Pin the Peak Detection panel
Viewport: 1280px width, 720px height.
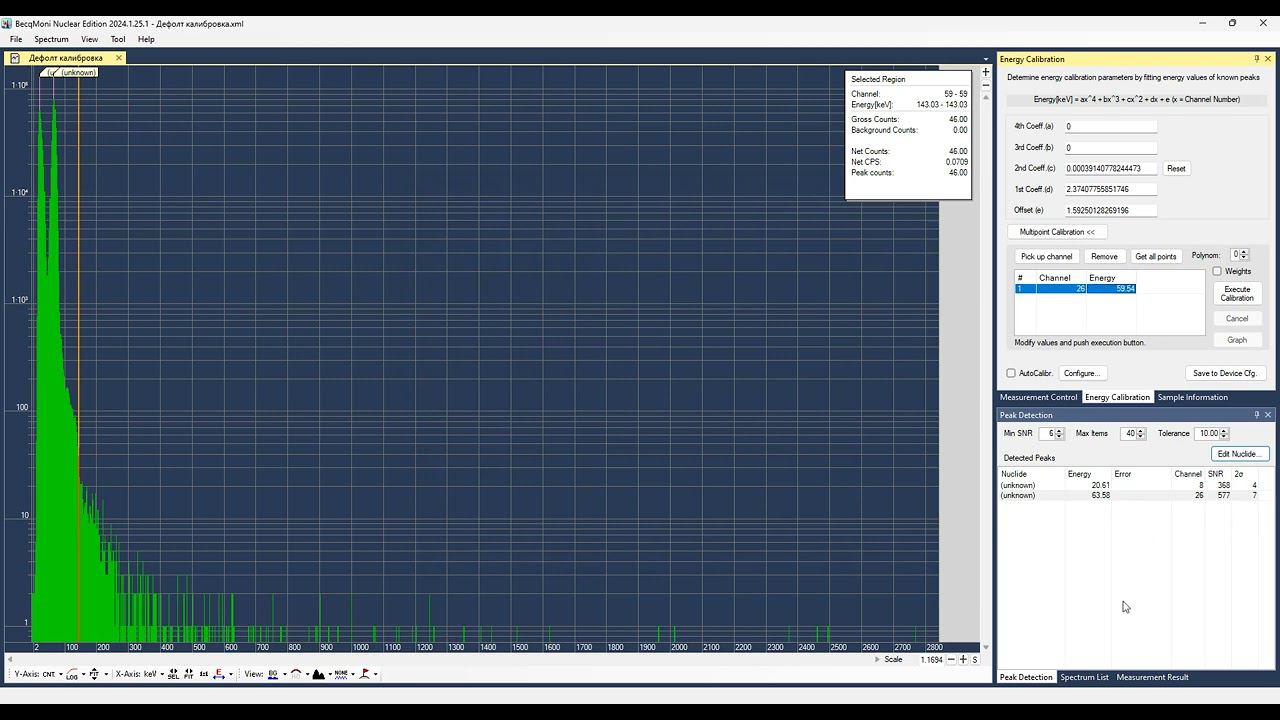coord(1257,415)
